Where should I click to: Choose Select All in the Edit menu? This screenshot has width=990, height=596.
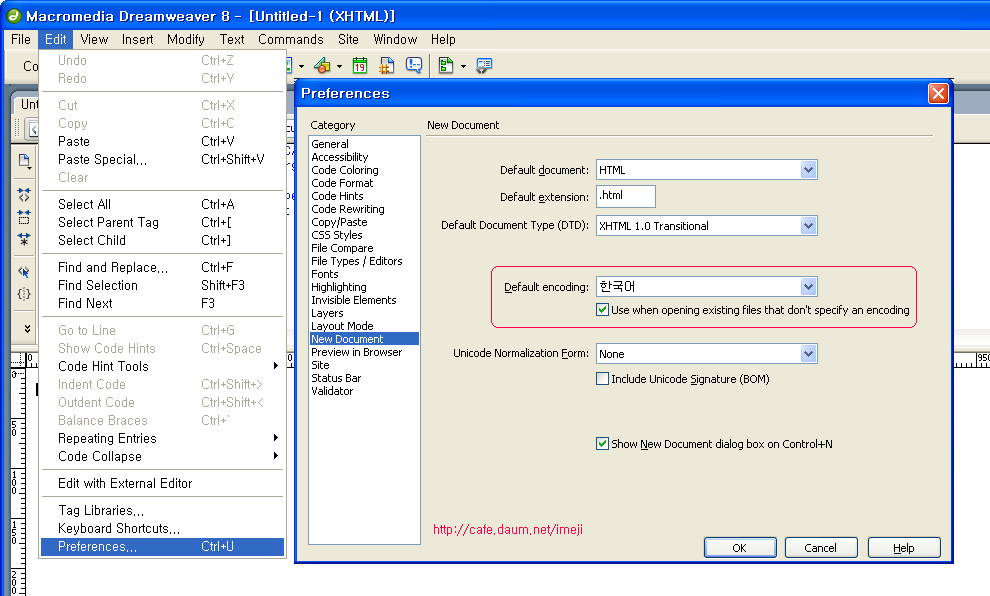162,204
